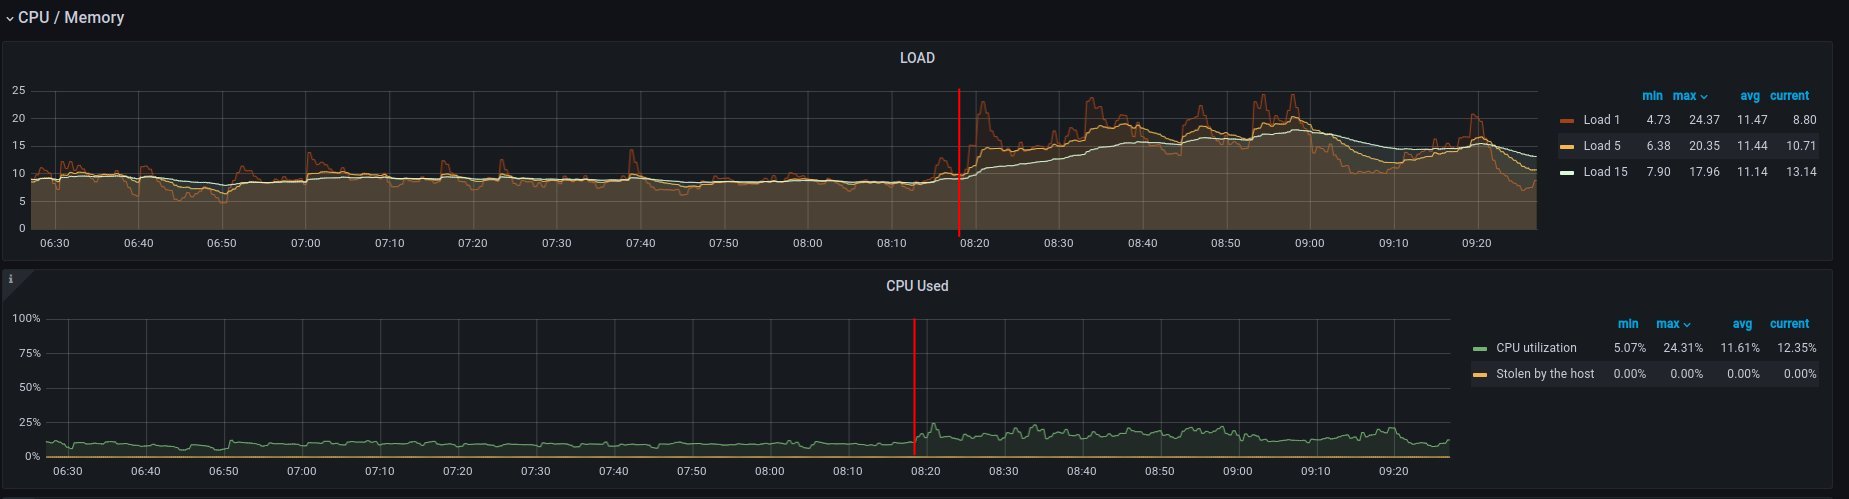Sort LOAD legend by max column
The height and width of the screenshot is (499, 1849).
[x=1684, y=96]
